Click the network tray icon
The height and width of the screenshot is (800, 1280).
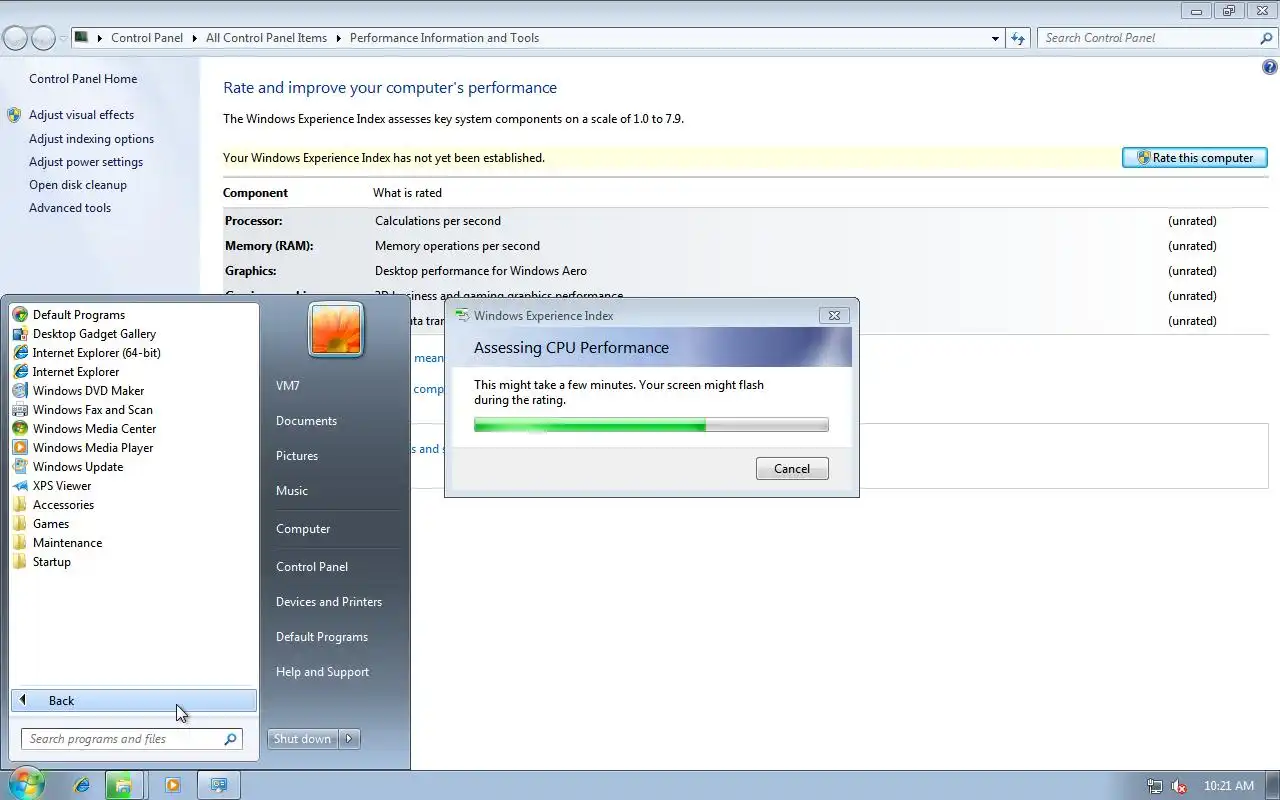1155,787
